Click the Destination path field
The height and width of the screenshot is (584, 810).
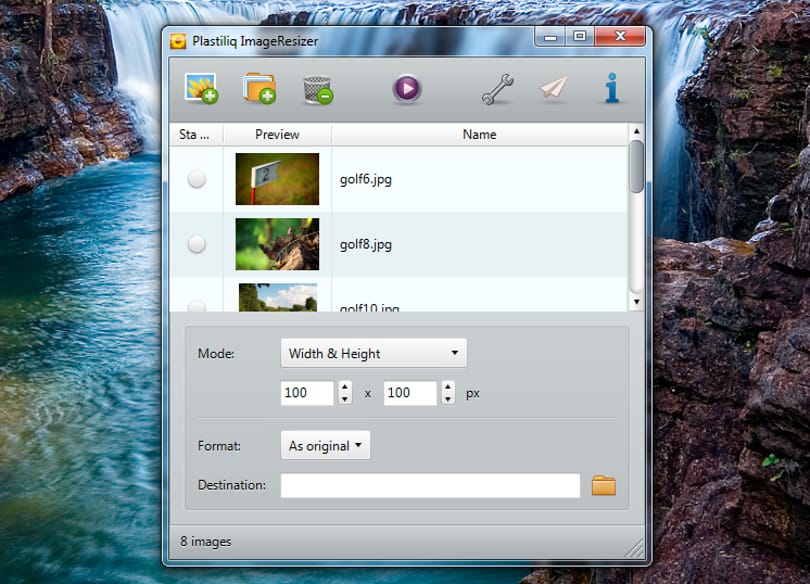coord(430,485)
